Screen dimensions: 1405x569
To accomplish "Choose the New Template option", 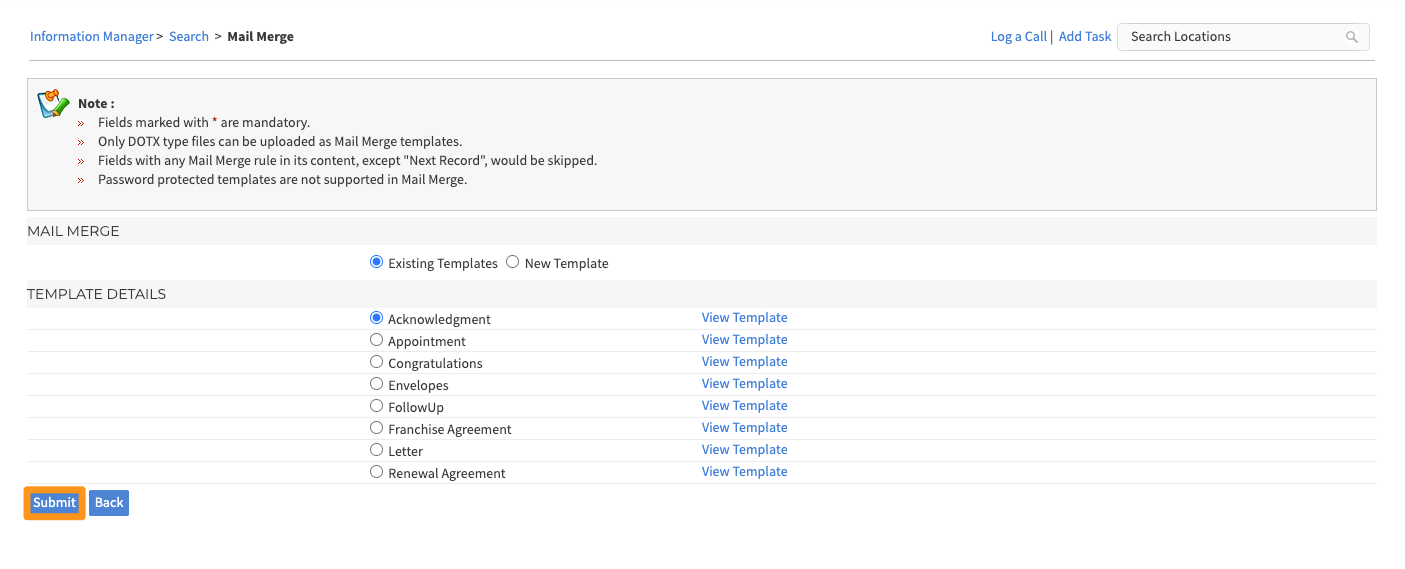I will tap(513, 262).
